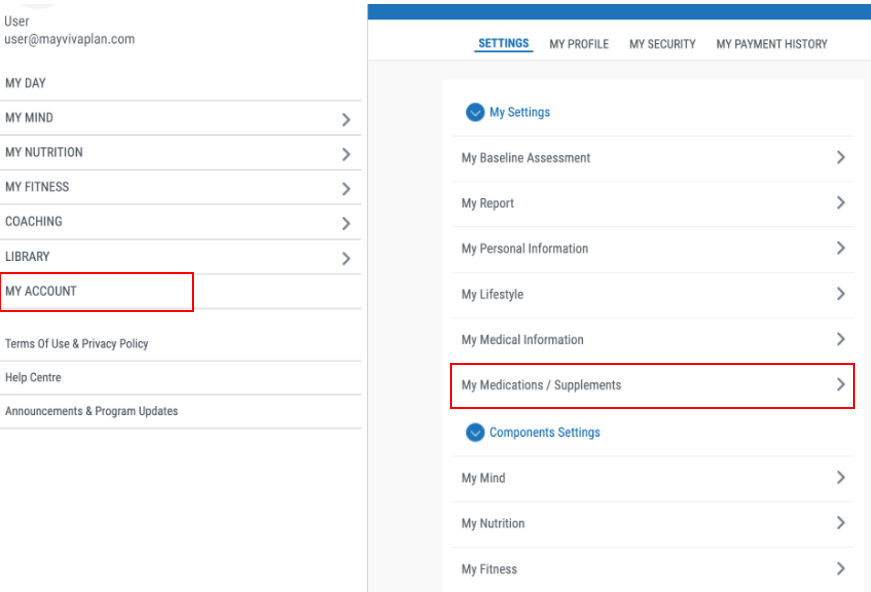The height and width of the screenshot is (592, 871).
Task: Open the Help Centre link
Action: [33, 377]
